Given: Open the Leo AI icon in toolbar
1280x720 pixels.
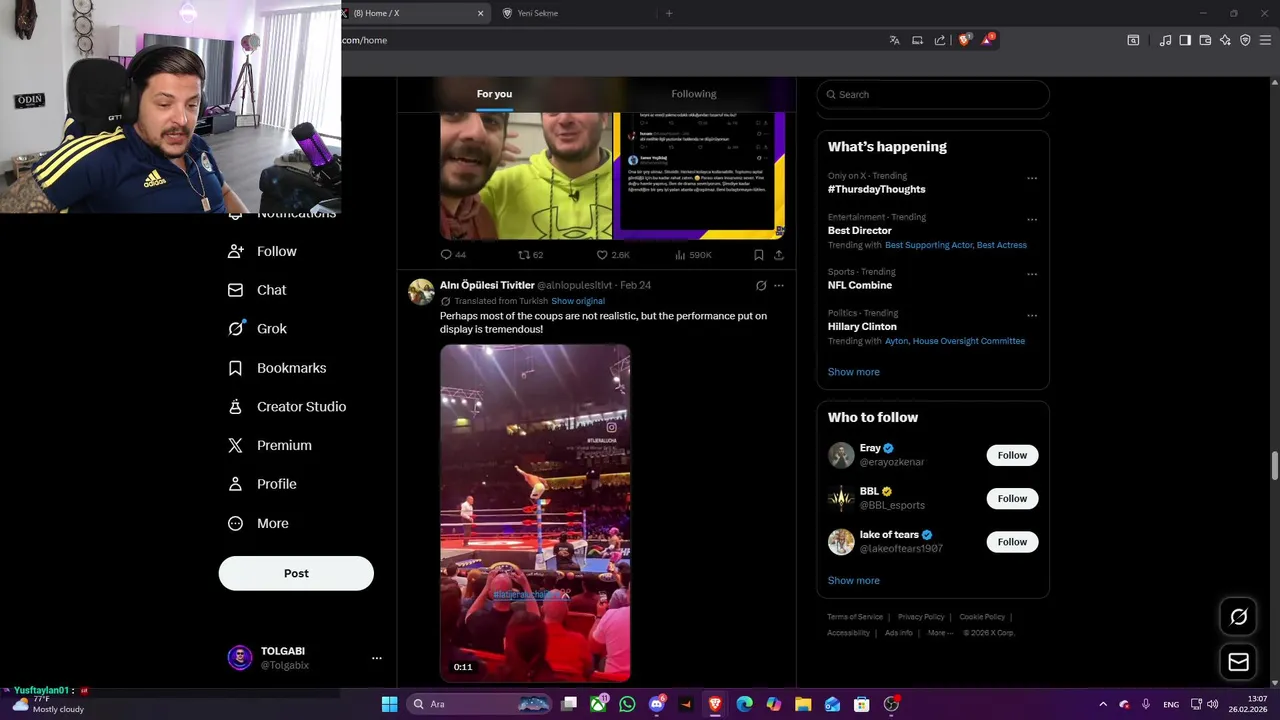Looking at the screenshot, I should (1225, 40).
